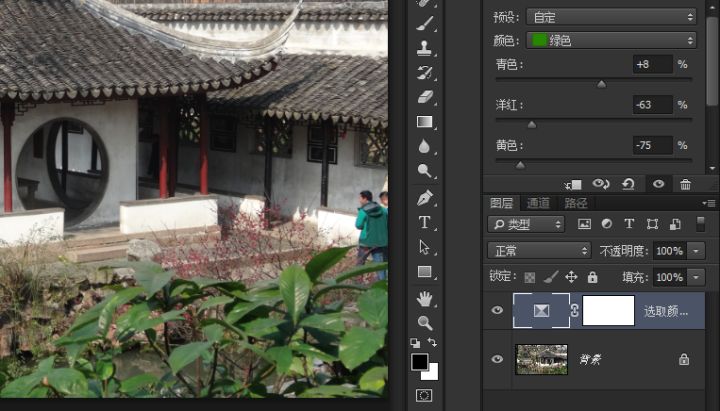Filter layers by shape type
The width and height of the screenshot is (720, 411).
tap(652, 224)
